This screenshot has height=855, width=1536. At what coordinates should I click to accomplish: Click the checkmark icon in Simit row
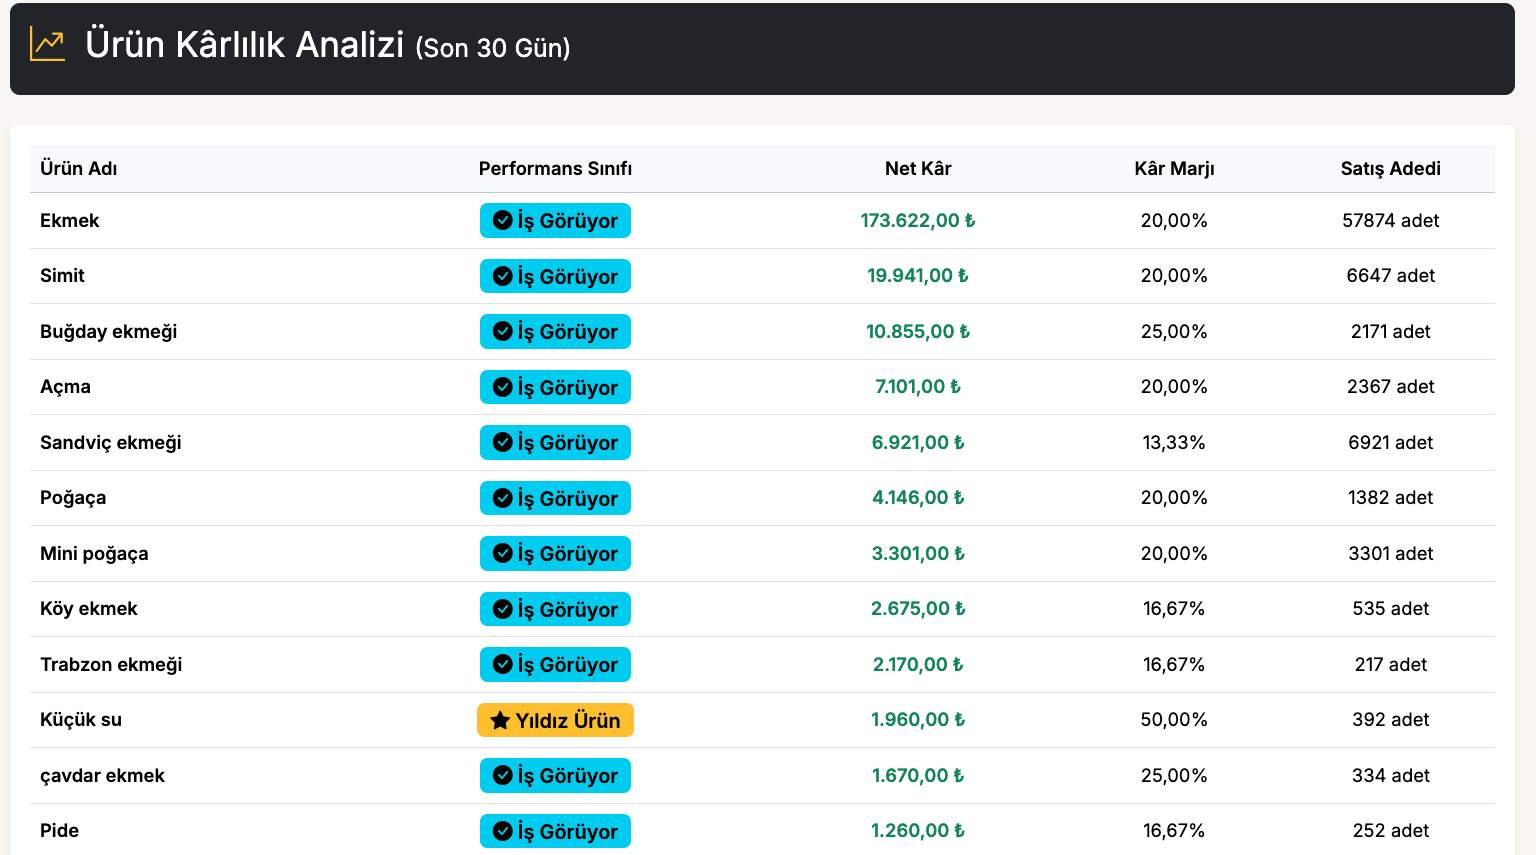click(503, 276)
